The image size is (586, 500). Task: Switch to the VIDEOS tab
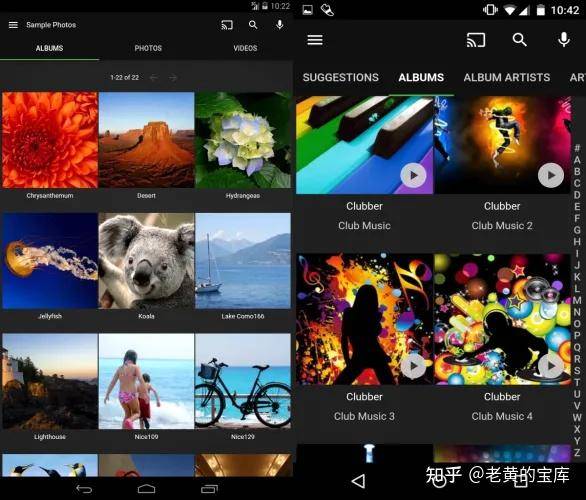[245, 48]
